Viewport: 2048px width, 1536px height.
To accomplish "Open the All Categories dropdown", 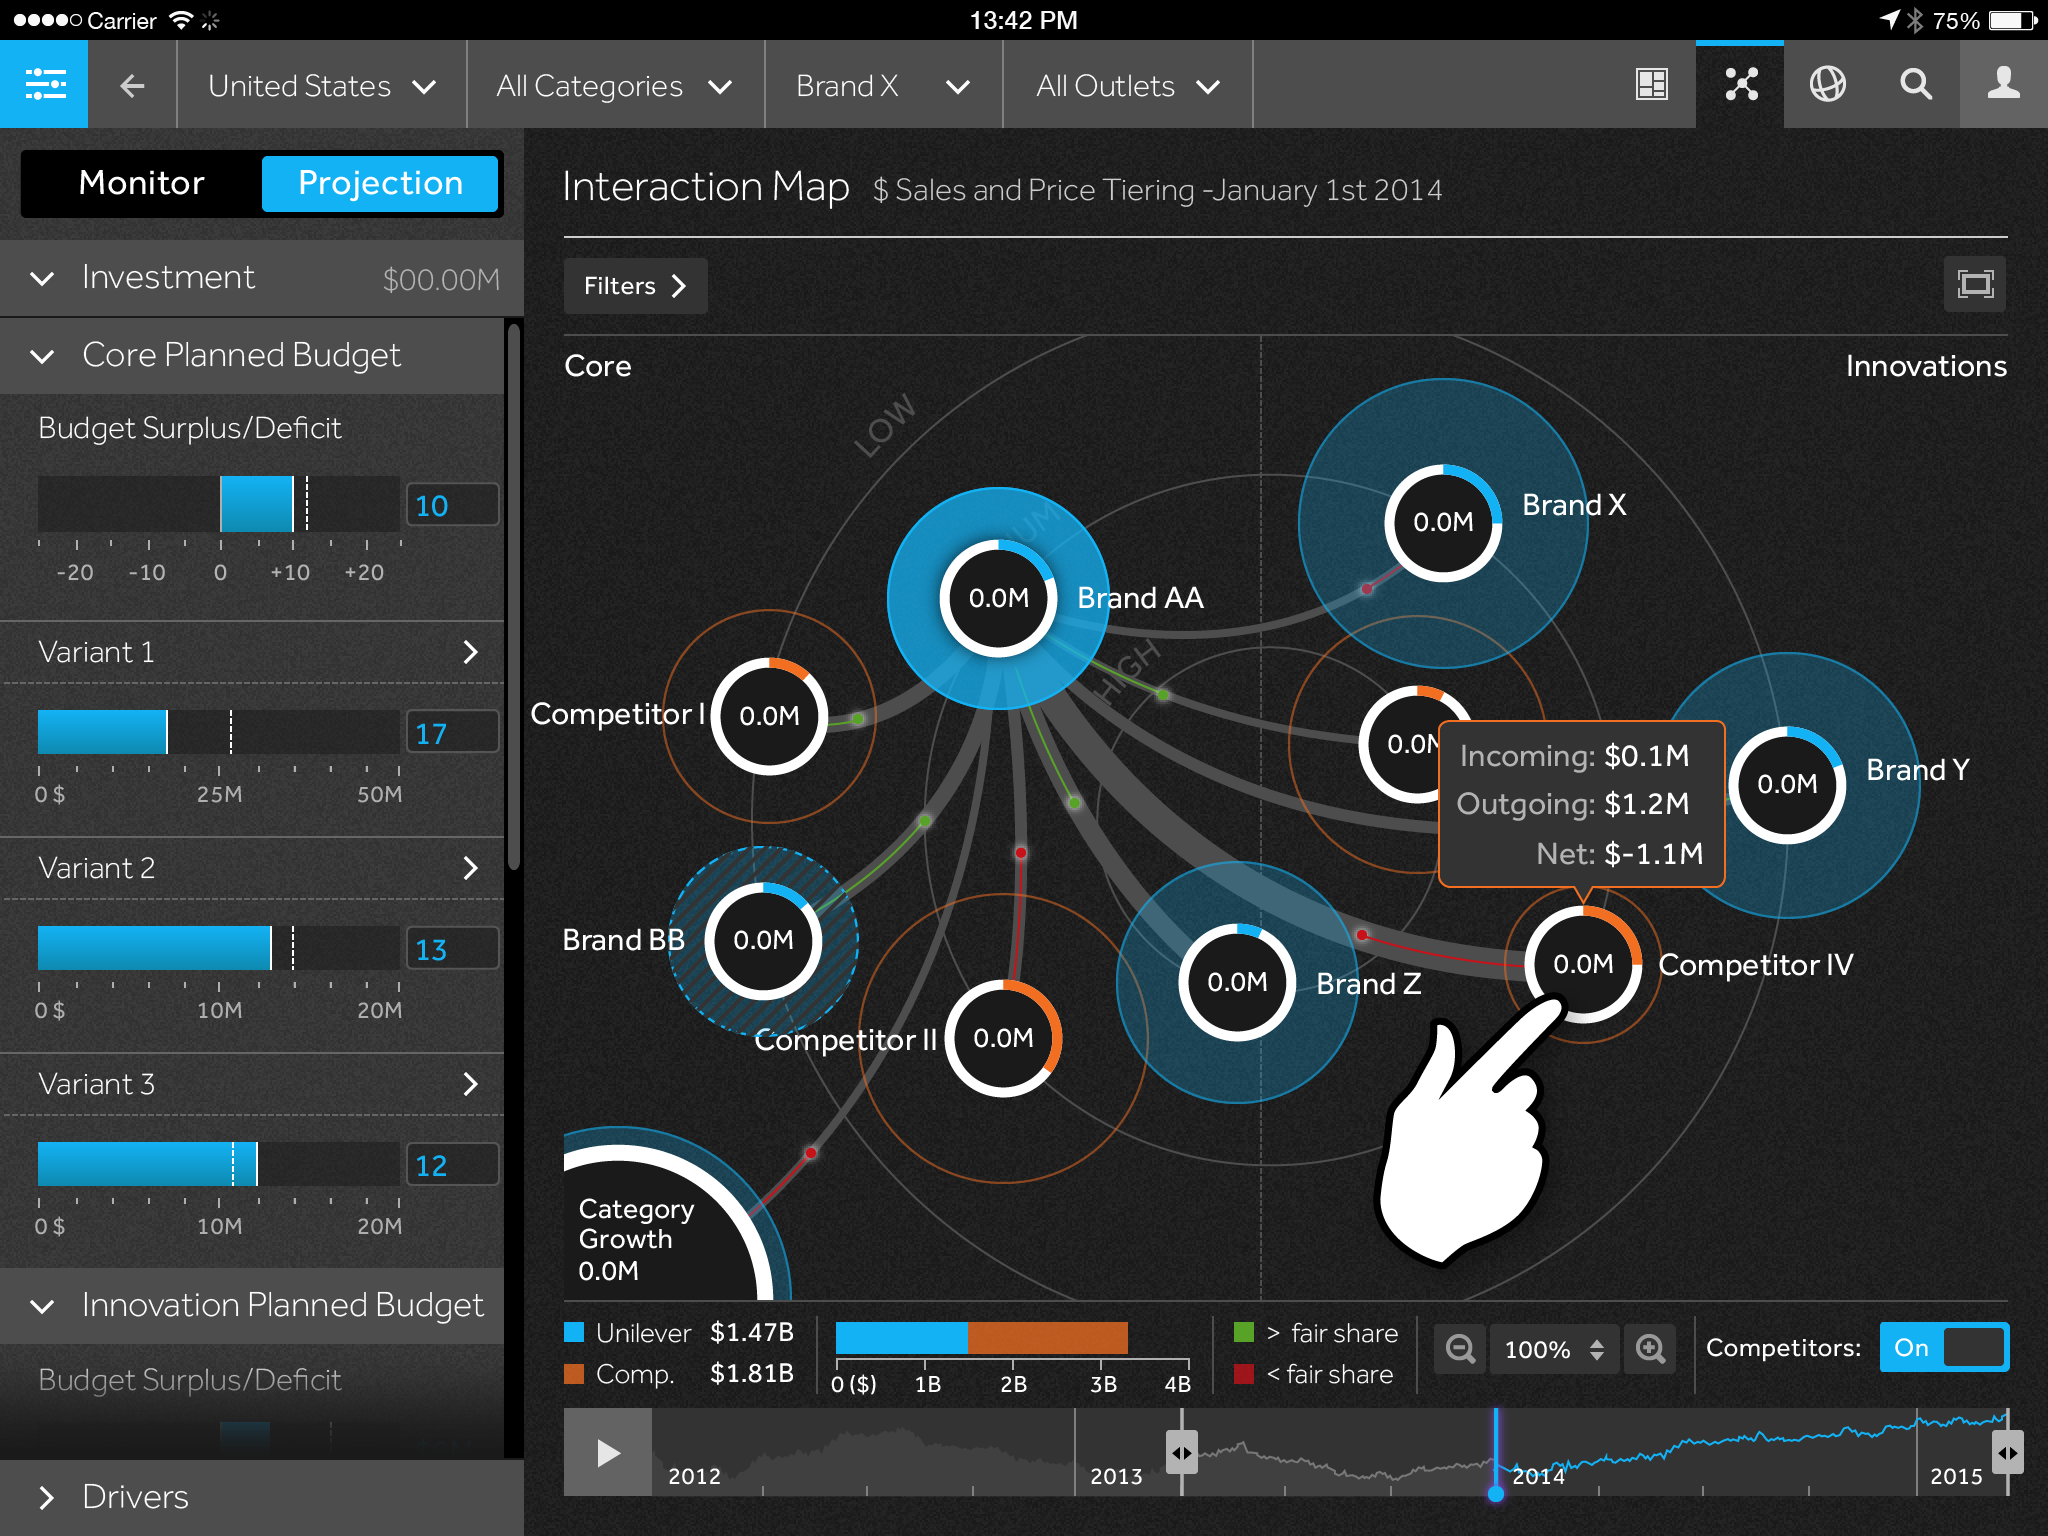I will click(x=614, y=86).
